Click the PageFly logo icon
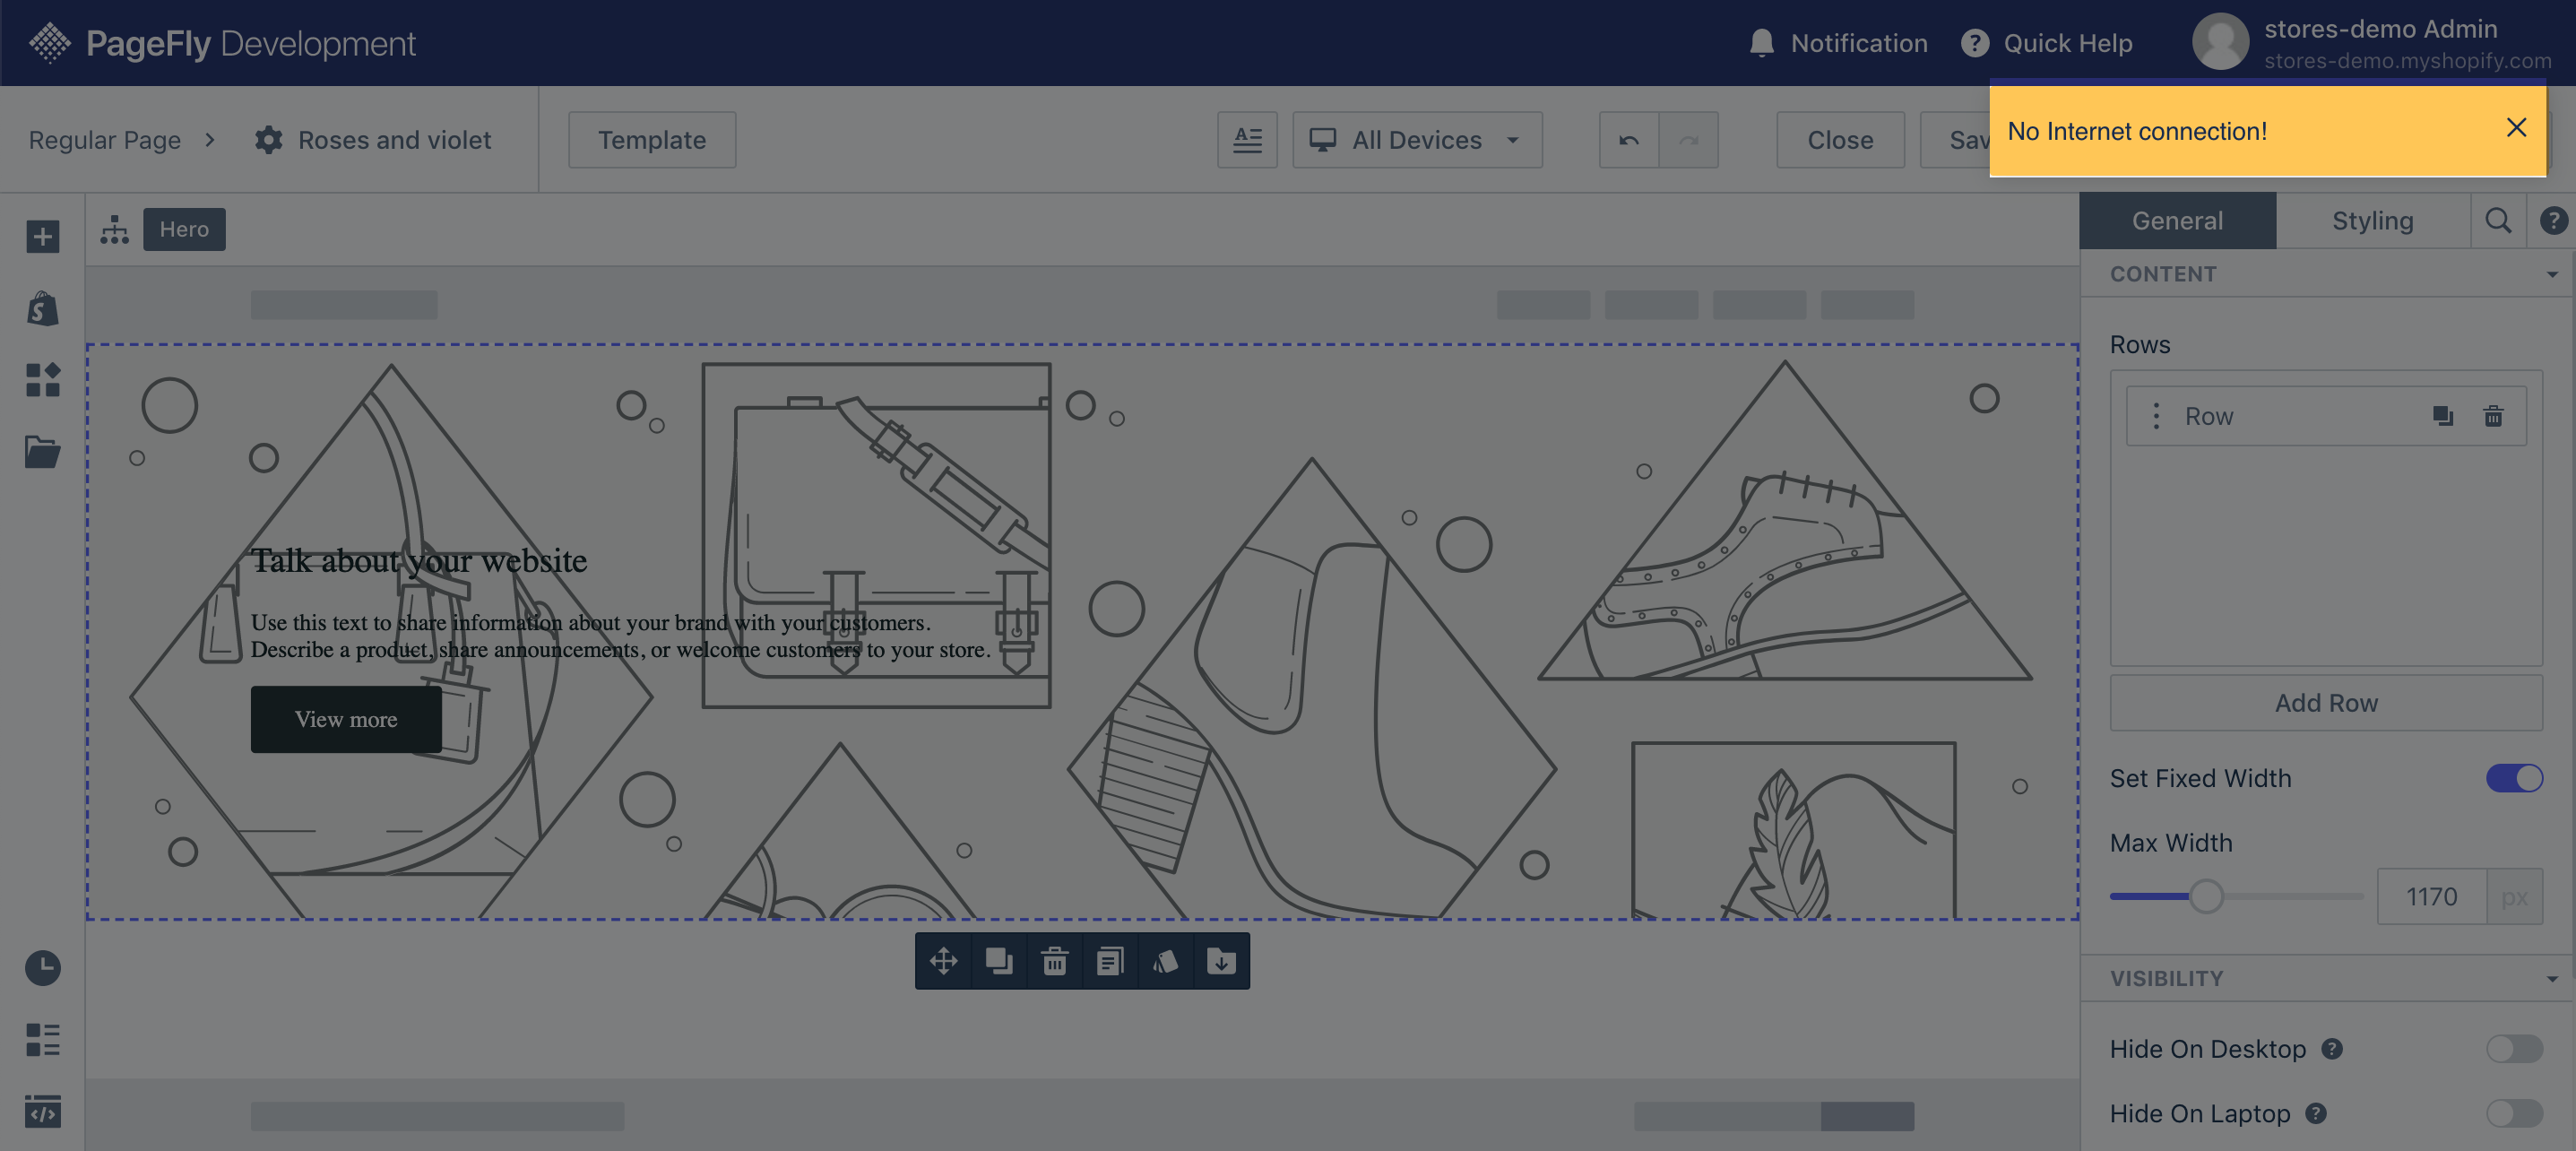The image size is (2576, 1151). tap(49, 42)
